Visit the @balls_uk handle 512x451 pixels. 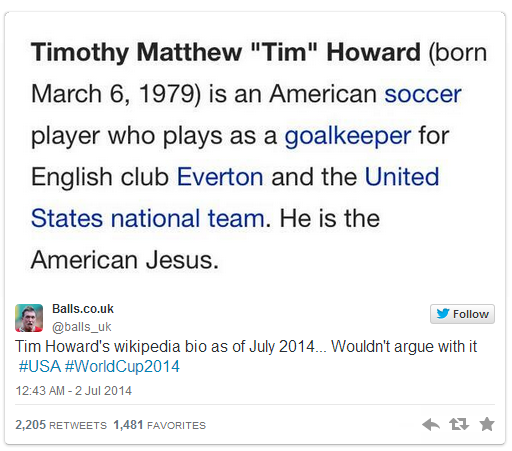(82, 327)
